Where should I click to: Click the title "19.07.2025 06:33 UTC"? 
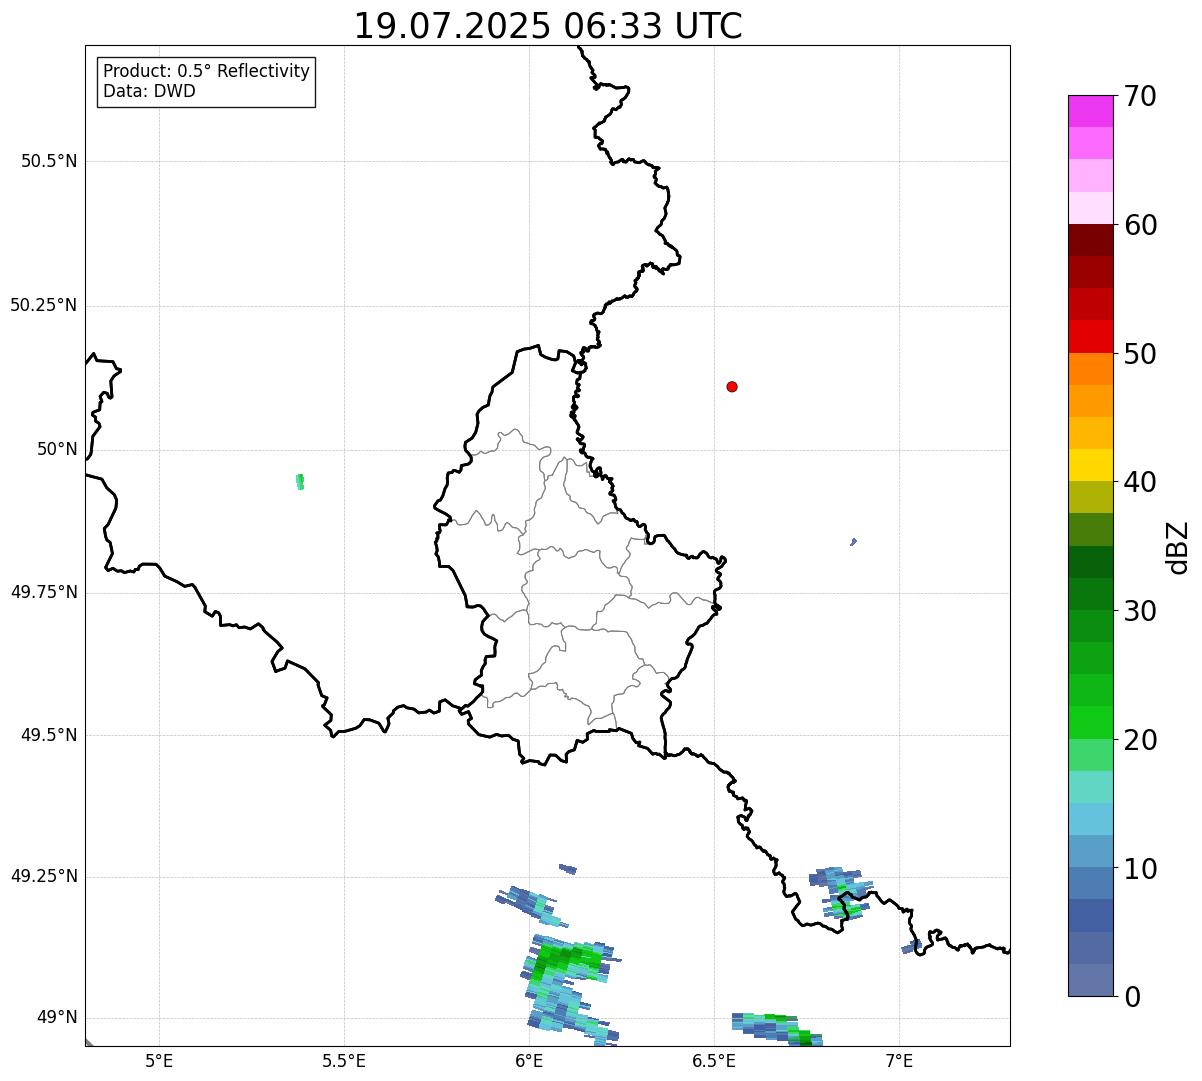click(x=548, y=25)
